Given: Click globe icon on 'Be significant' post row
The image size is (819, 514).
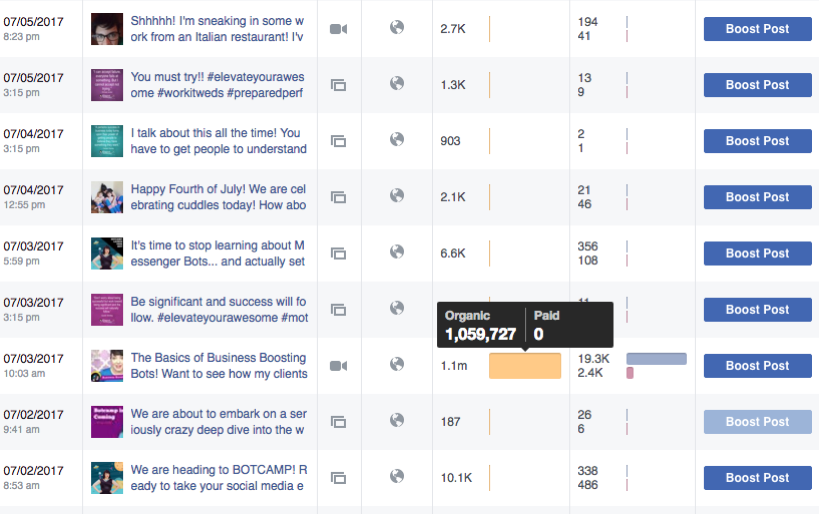Looking at the screenshot, I should pyautogui.click(x=397, y=308).
